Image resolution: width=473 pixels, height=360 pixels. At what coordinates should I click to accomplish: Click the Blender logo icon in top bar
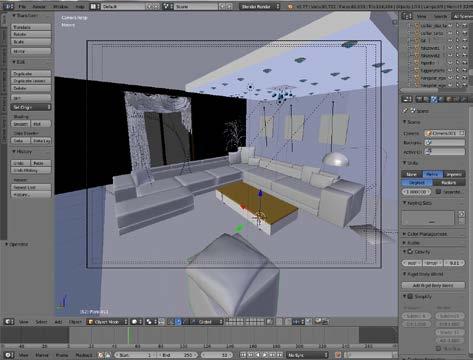click(x=290, y=7)
